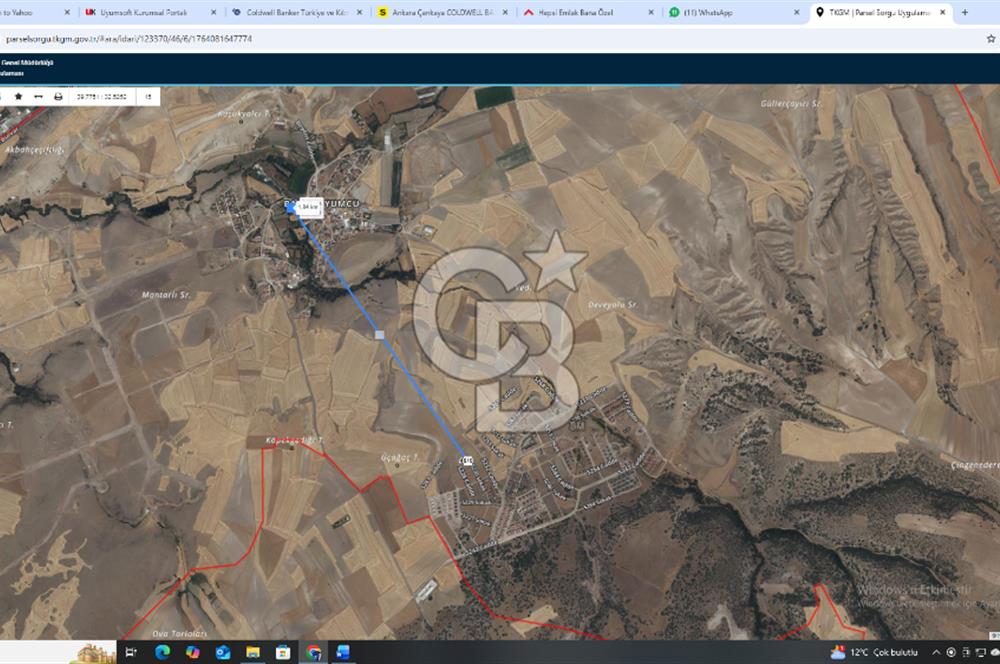Viewport: 1000px width, 664px height.
Task: Click the Chrome icon in taskbar
Action: point(313,652)
